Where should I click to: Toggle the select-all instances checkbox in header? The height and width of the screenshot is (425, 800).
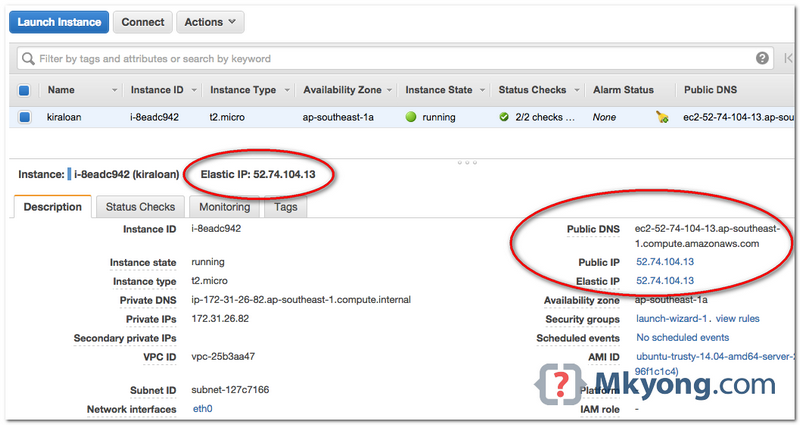coord(25,90)
